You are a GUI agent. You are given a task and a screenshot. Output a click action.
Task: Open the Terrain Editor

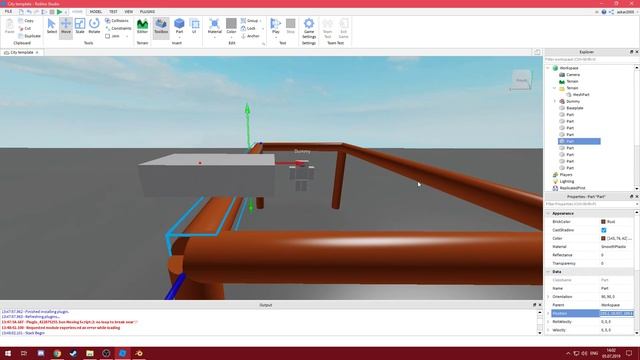[x=142, y=26]
